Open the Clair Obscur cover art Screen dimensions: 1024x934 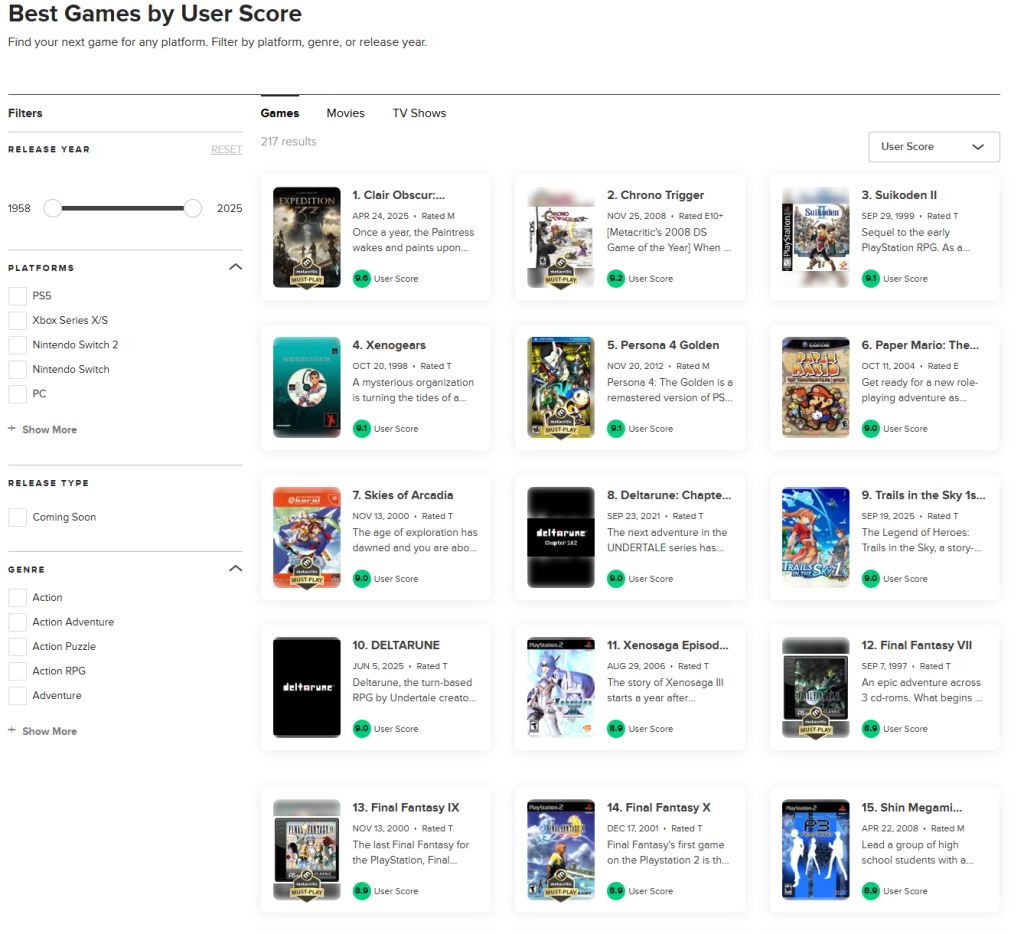click(307, 238)
